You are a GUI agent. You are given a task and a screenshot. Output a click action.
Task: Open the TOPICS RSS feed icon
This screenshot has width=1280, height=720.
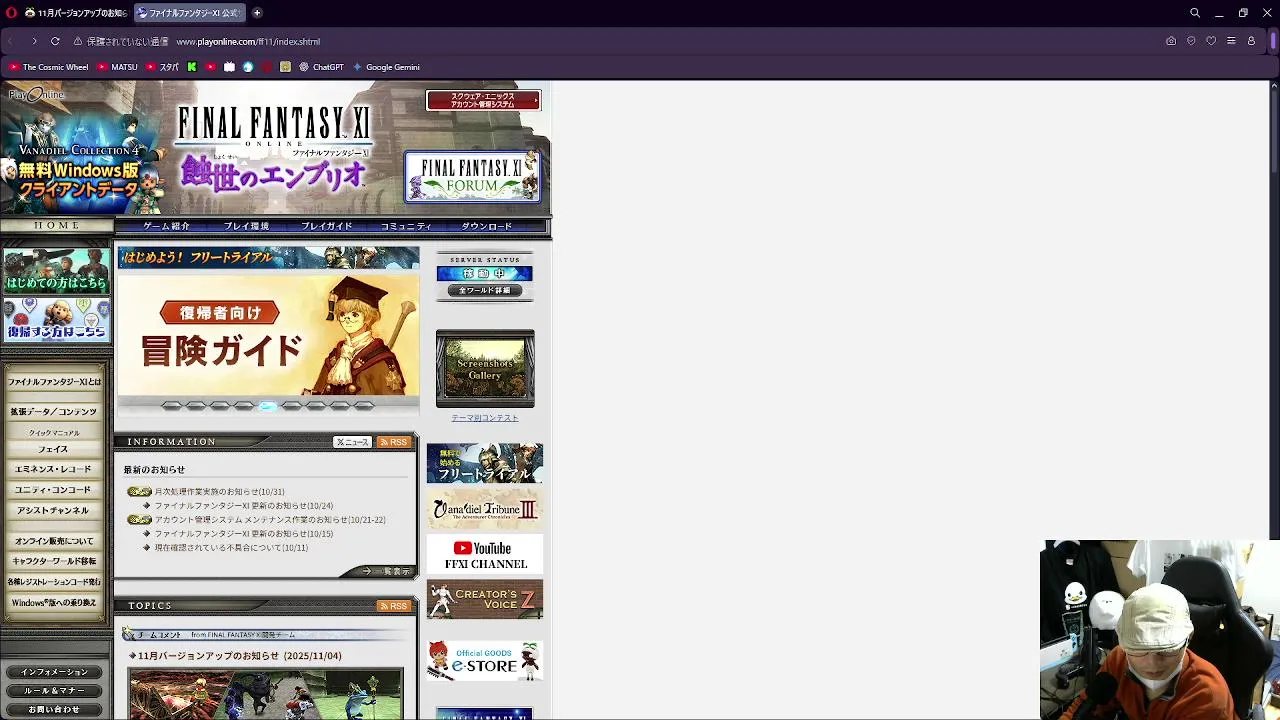[x=393, y=606]
